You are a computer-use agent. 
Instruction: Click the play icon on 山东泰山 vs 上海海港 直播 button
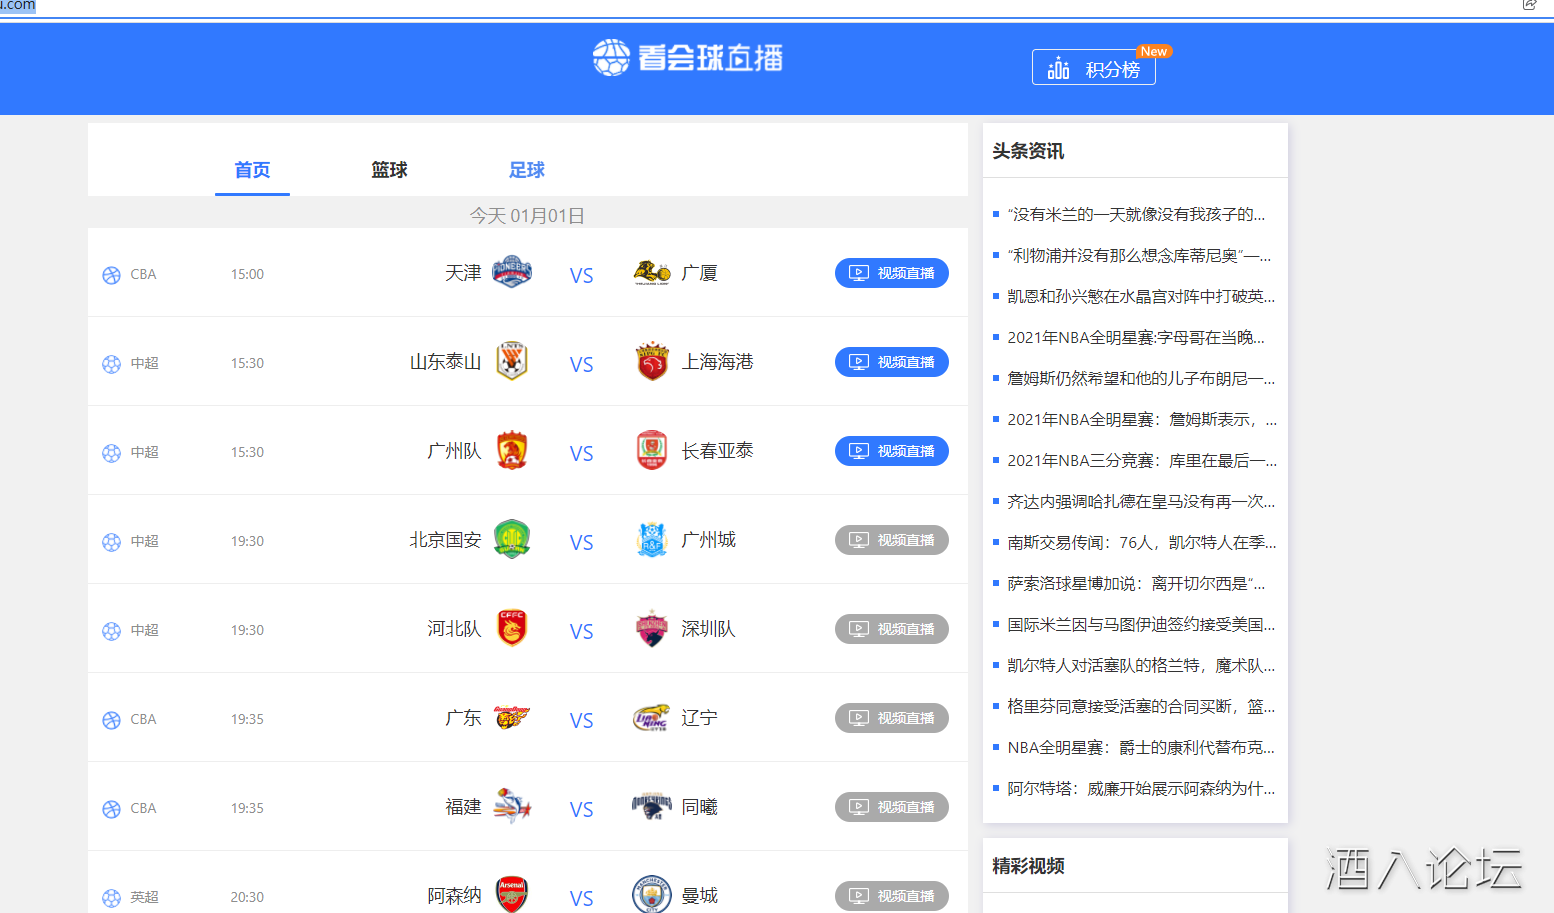click(x=858, y=362)
